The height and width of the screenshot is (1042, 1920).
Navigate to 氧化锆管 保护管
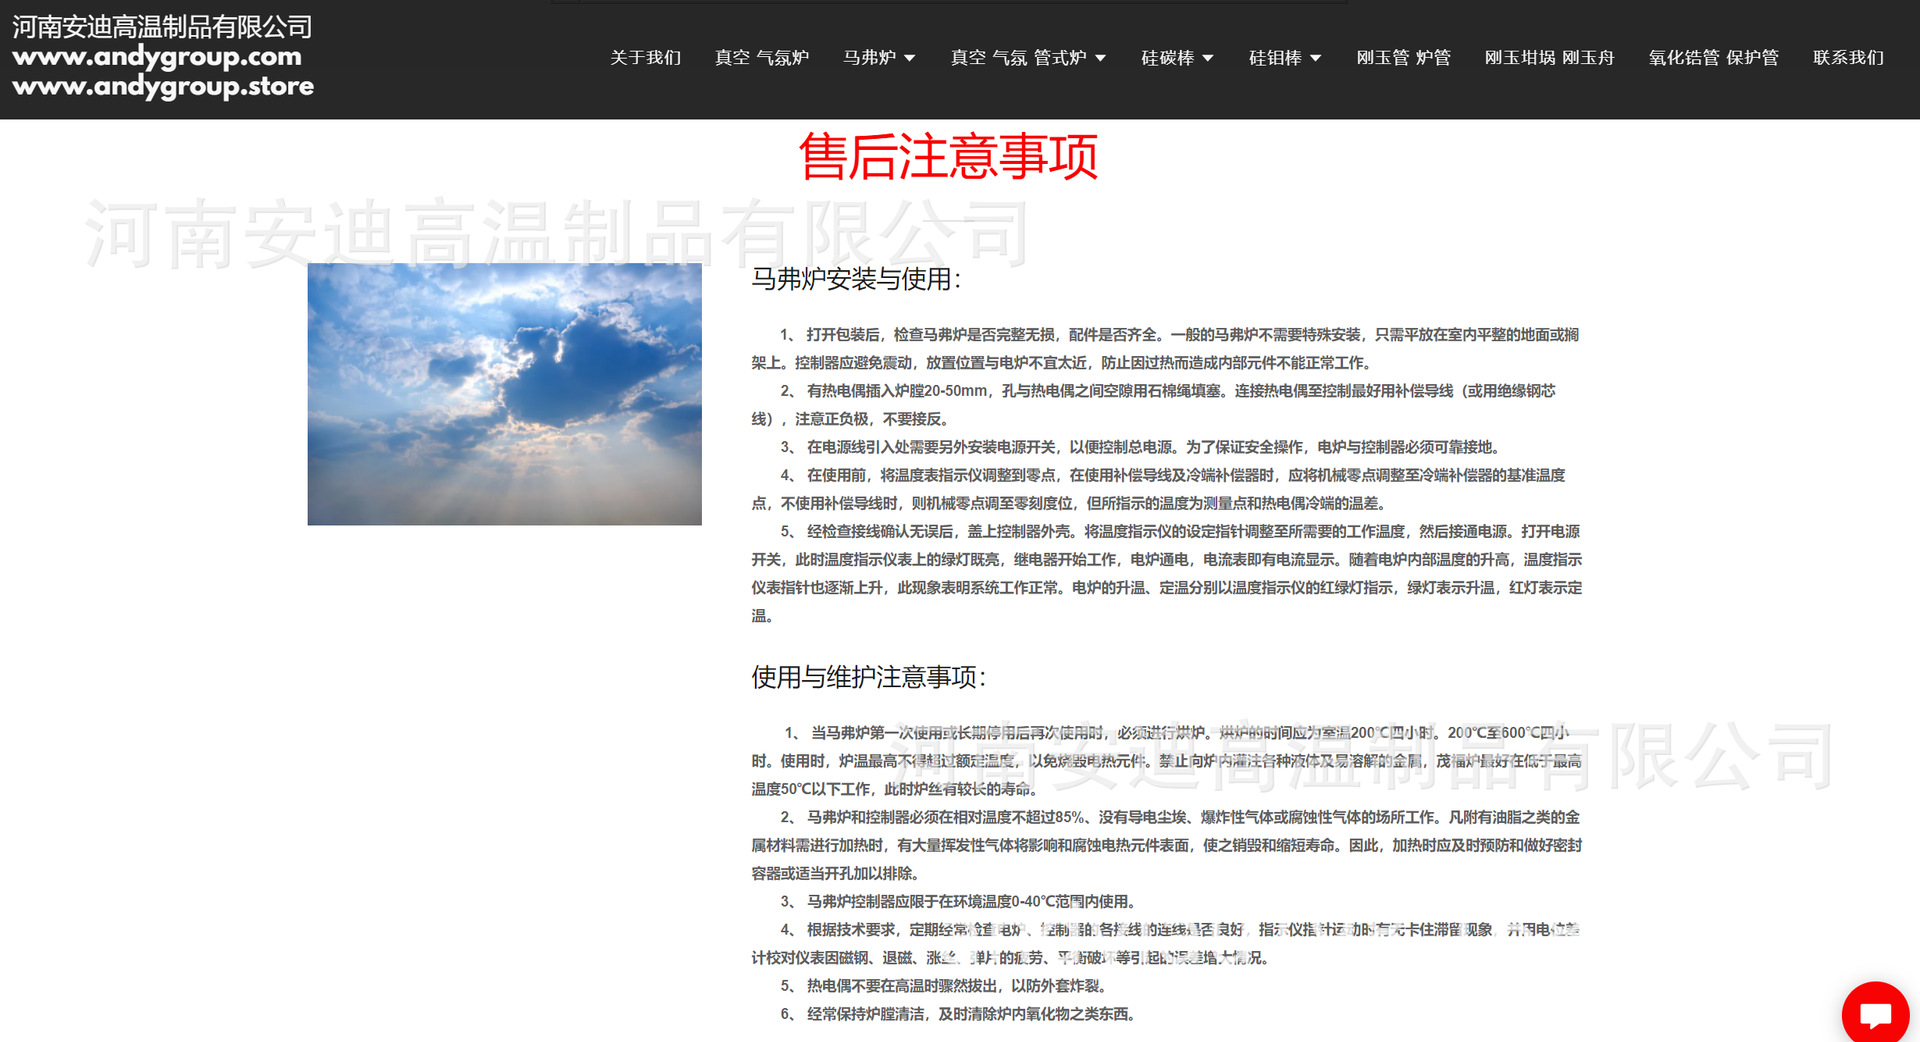[x=1713, y=58]
